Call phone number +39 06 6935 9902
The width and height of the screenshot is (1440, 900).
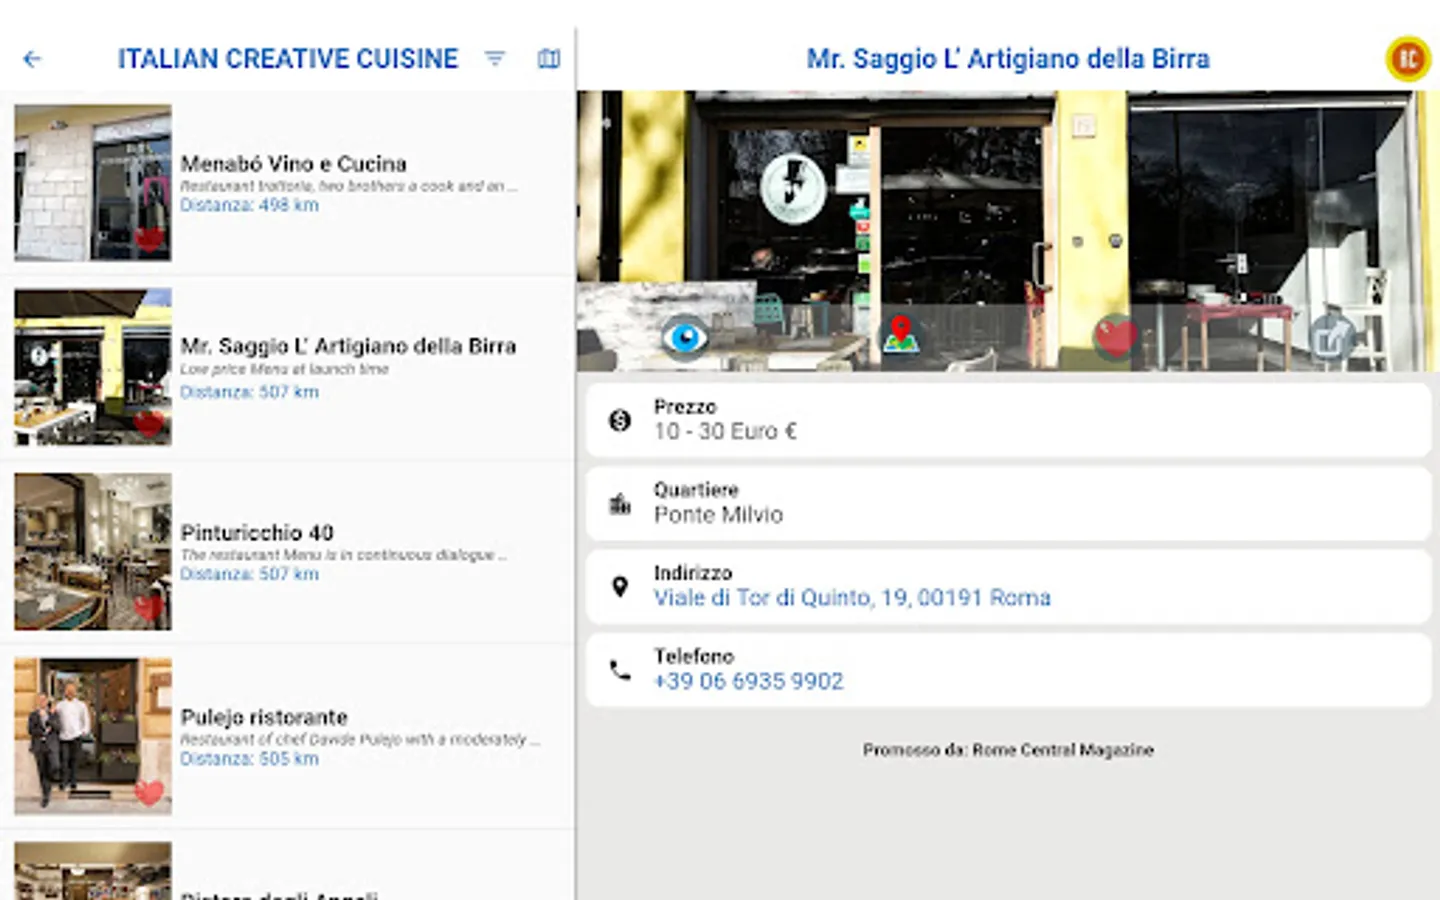748,681
